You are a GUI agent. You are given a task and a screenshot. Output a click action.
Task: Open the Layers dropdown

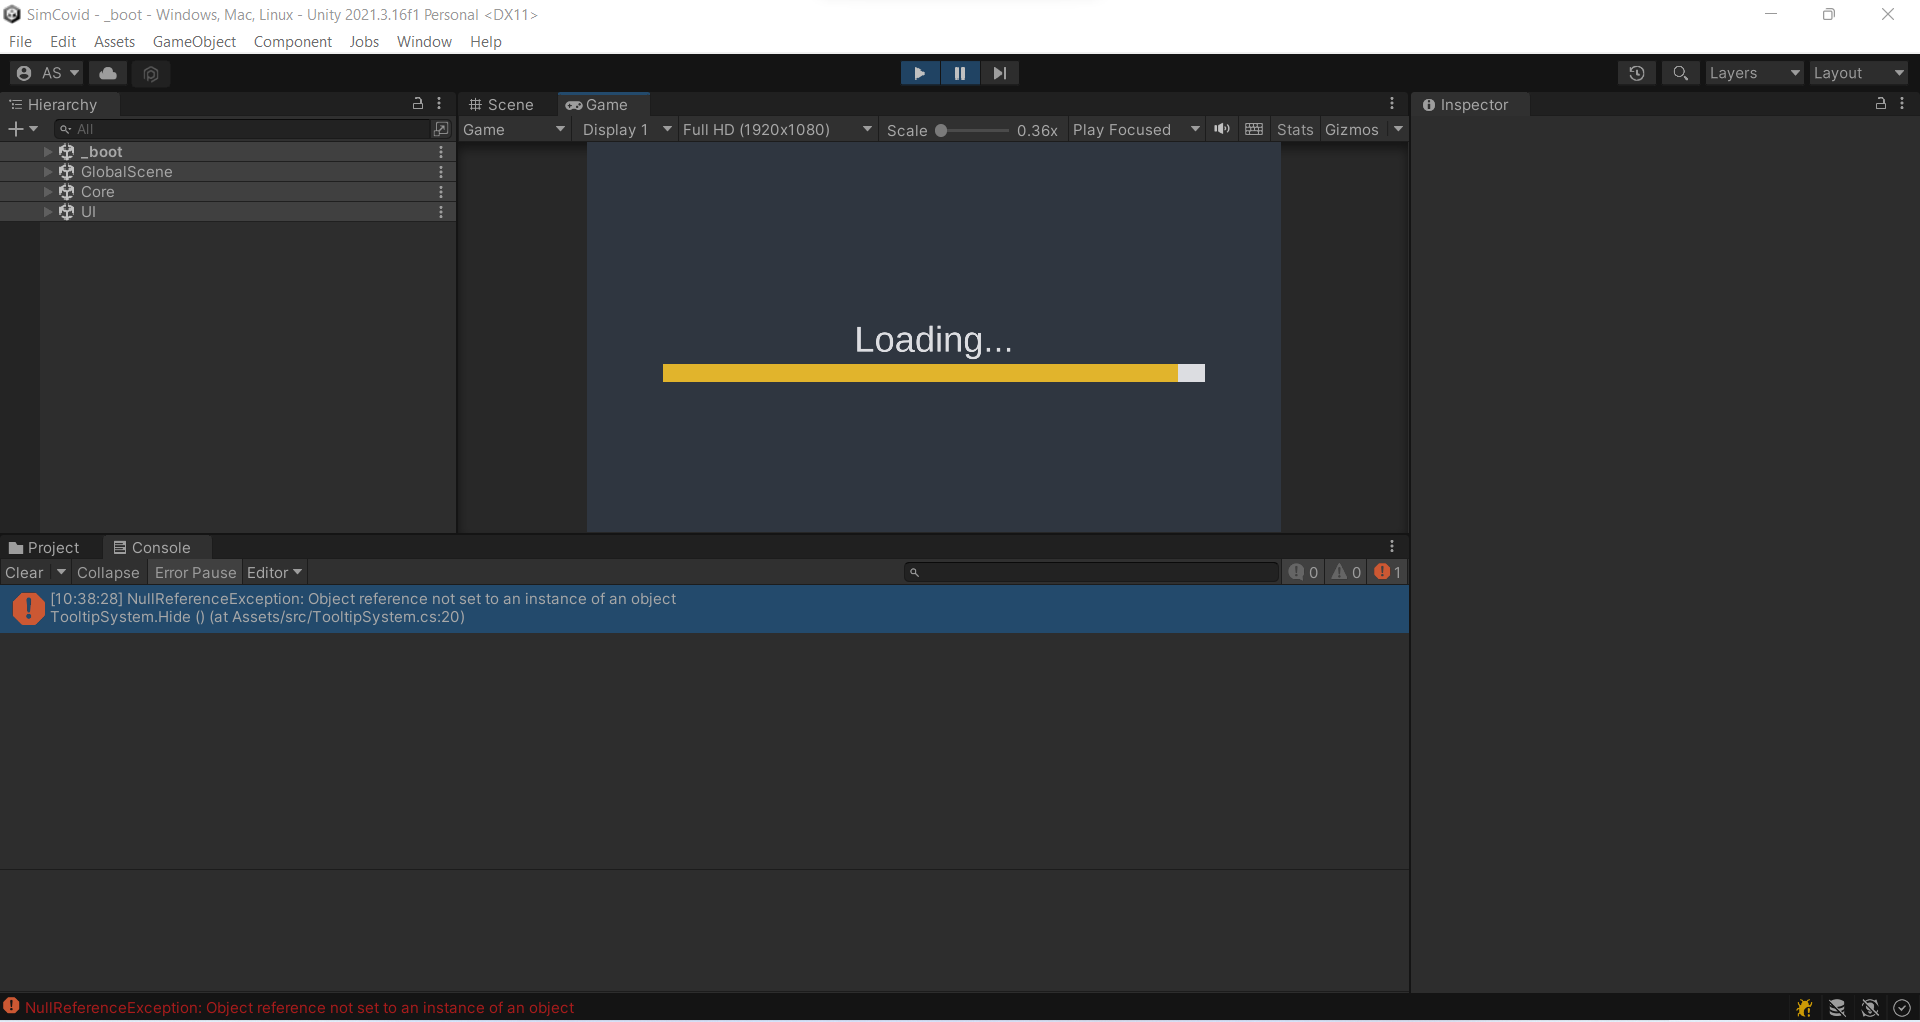coord(1753,73)
